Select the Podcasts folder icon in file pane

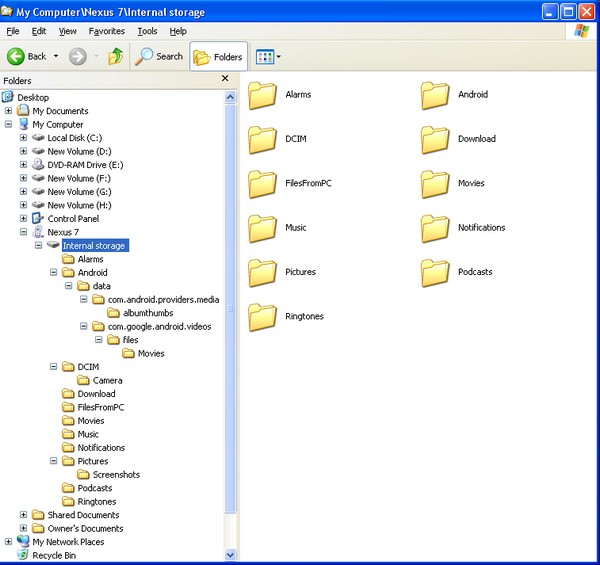coord(435,273)
